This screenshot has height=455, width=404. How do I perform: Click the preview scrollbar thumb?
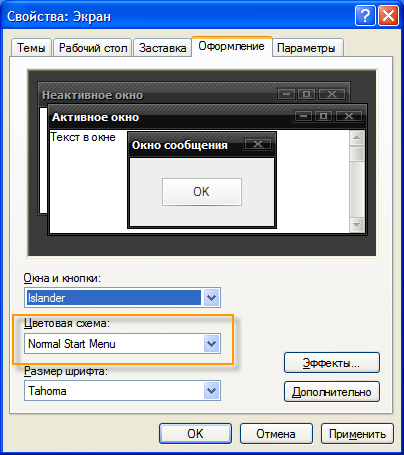tap(357, 154)
